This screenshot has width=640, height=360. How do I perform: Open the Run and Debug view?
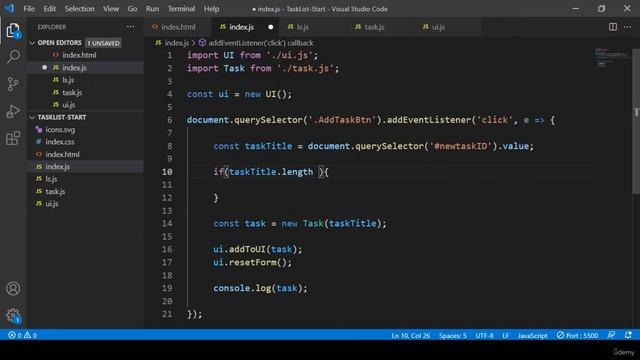(x=13, y=111)
